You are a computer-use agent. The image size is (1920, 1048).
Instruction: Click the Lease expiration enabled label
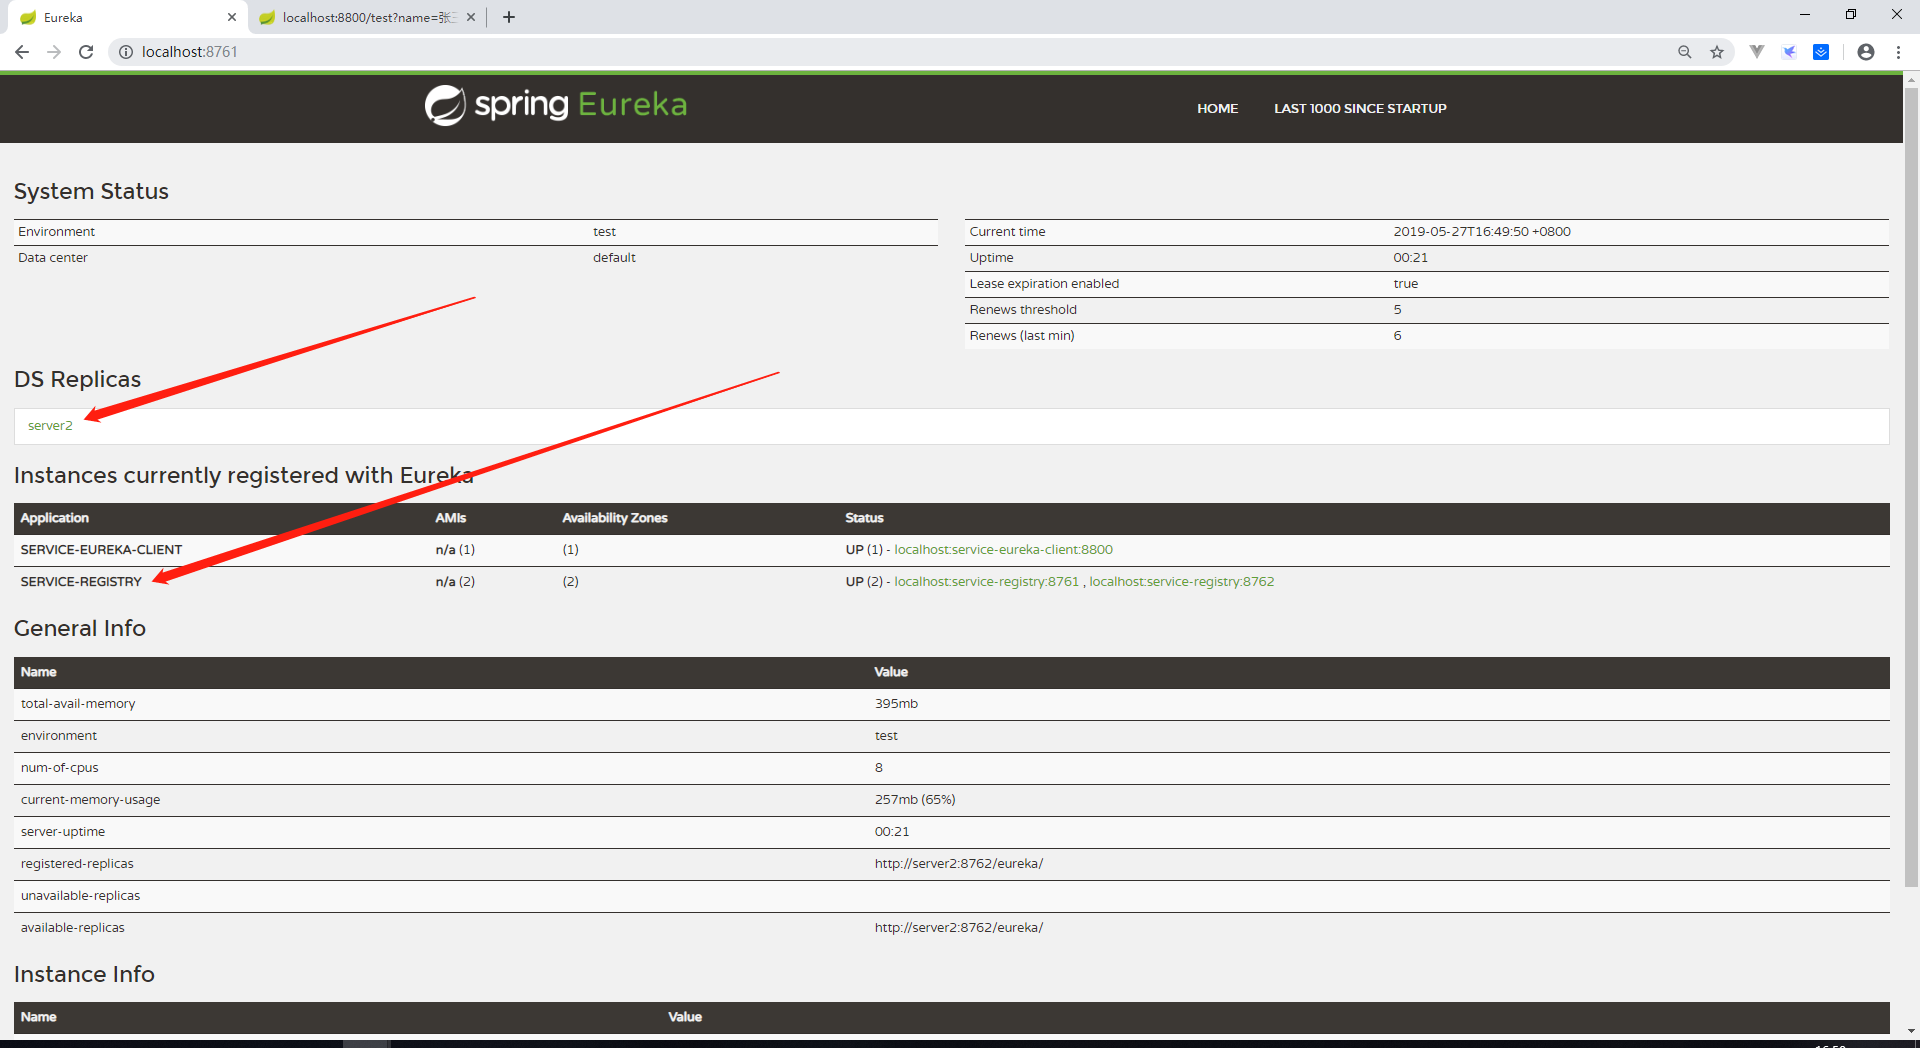tap(1044, 284)
